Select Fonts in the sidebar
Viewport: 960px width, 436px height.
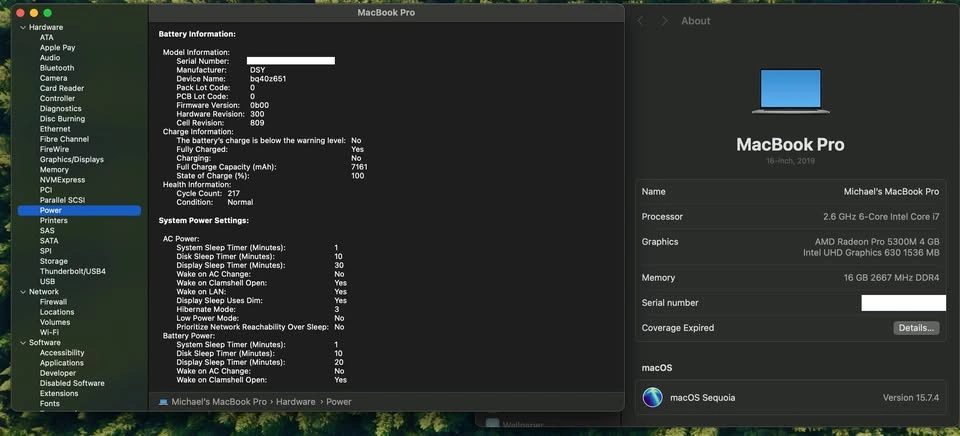pos(50,404)
